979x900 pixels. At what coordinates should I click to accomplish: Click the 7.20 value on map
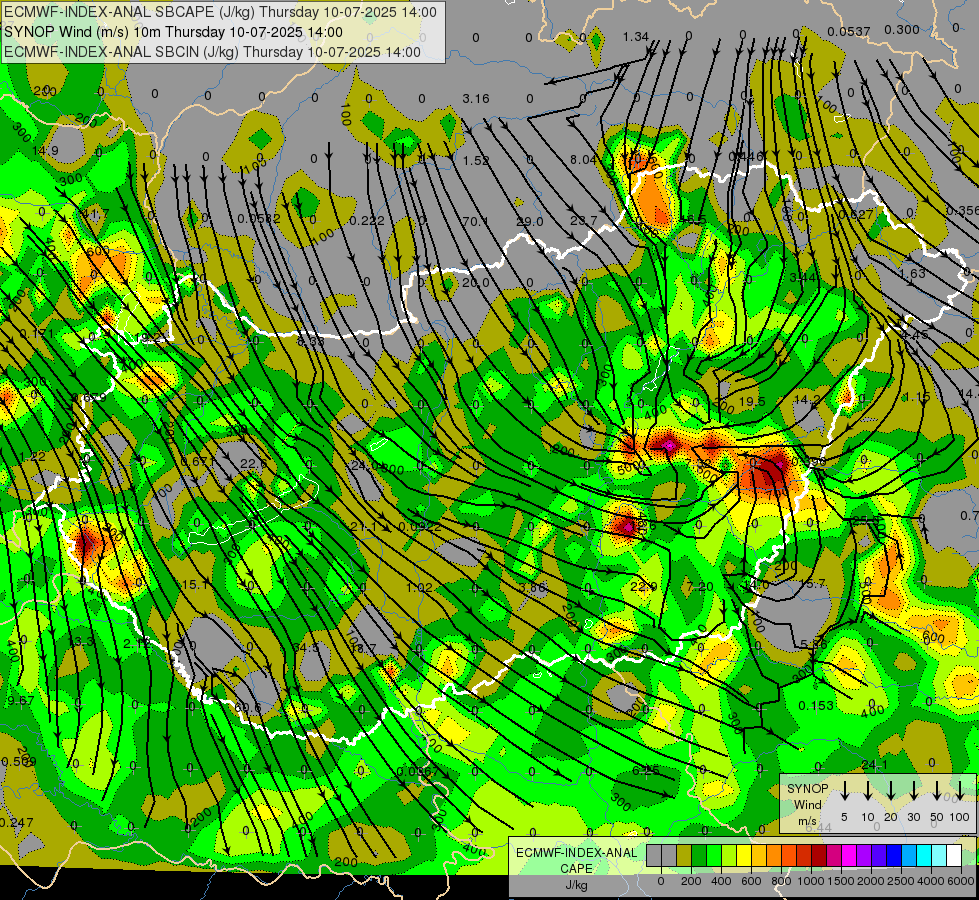tap(699, 586)
